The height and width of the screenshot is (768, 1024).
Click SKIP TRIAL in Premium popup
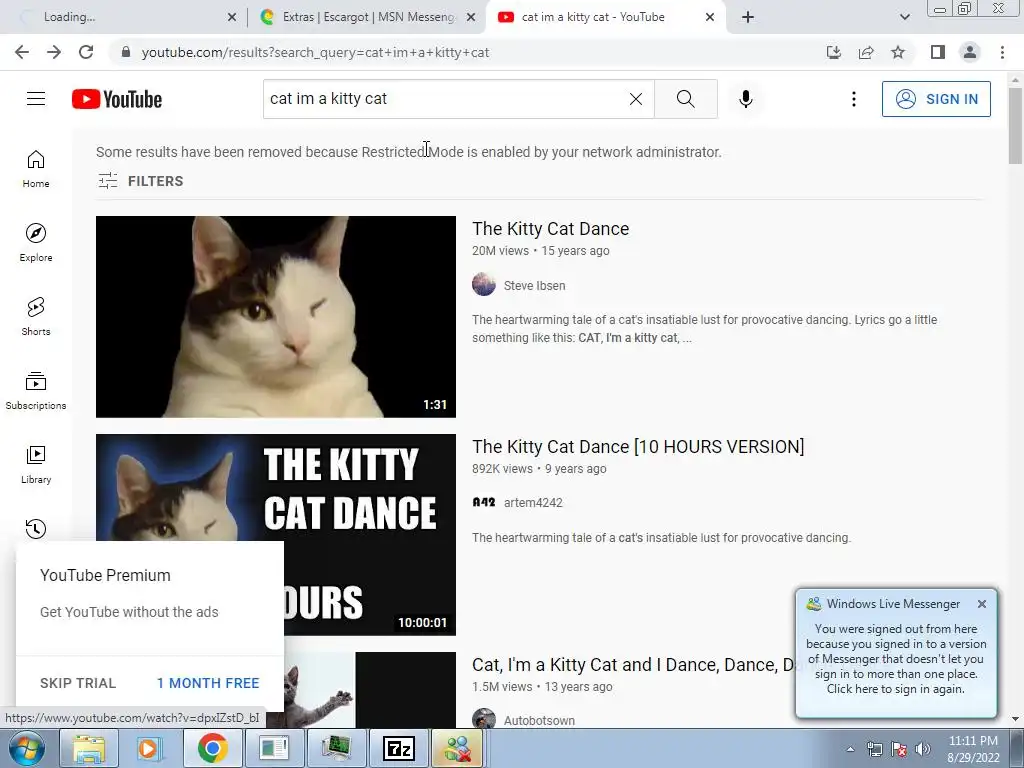tap(78, 683)
